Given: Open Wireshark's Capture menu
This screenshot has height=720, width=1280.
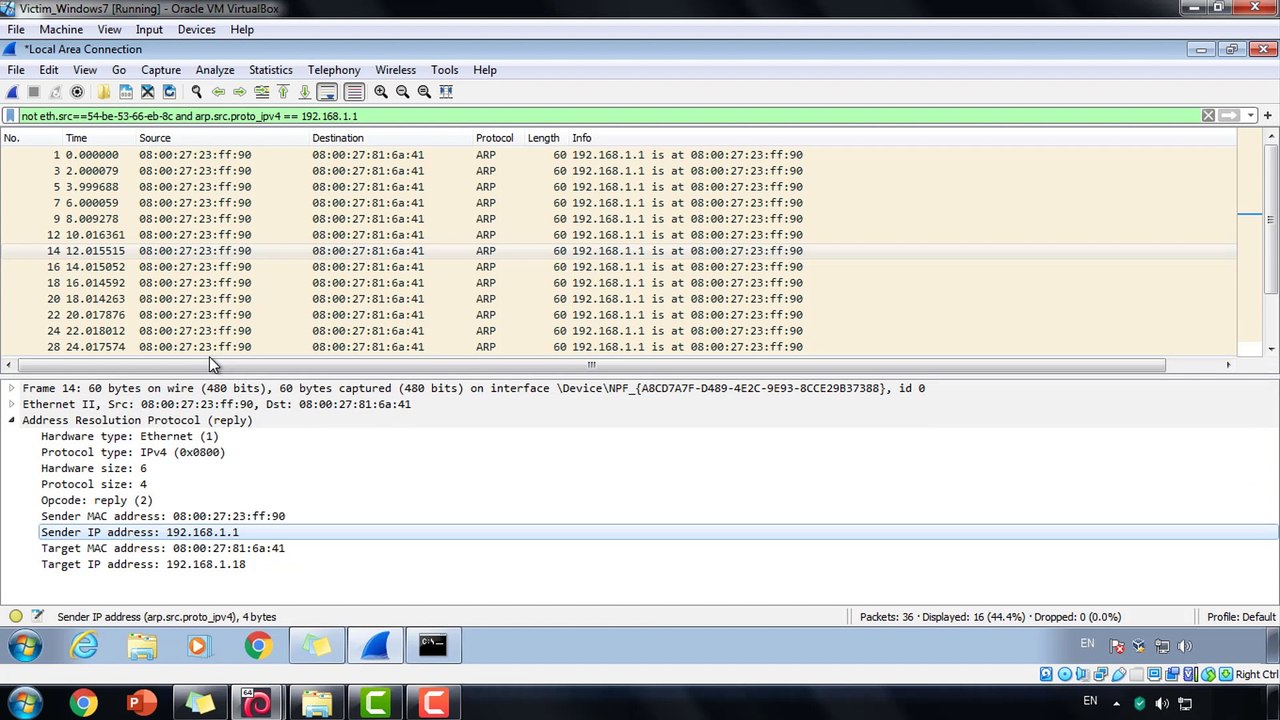Looking at the screenshot, I should point(161,70).
